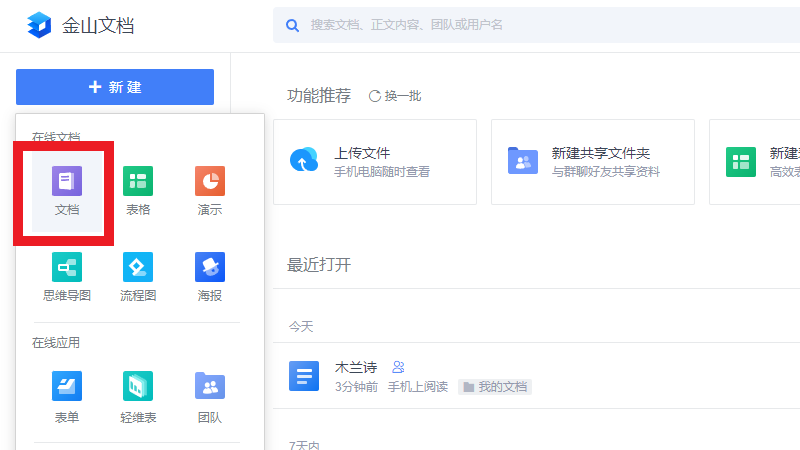Click the search magnifier icon
This screenshot has height=450, width=800.
coord(292,25)
